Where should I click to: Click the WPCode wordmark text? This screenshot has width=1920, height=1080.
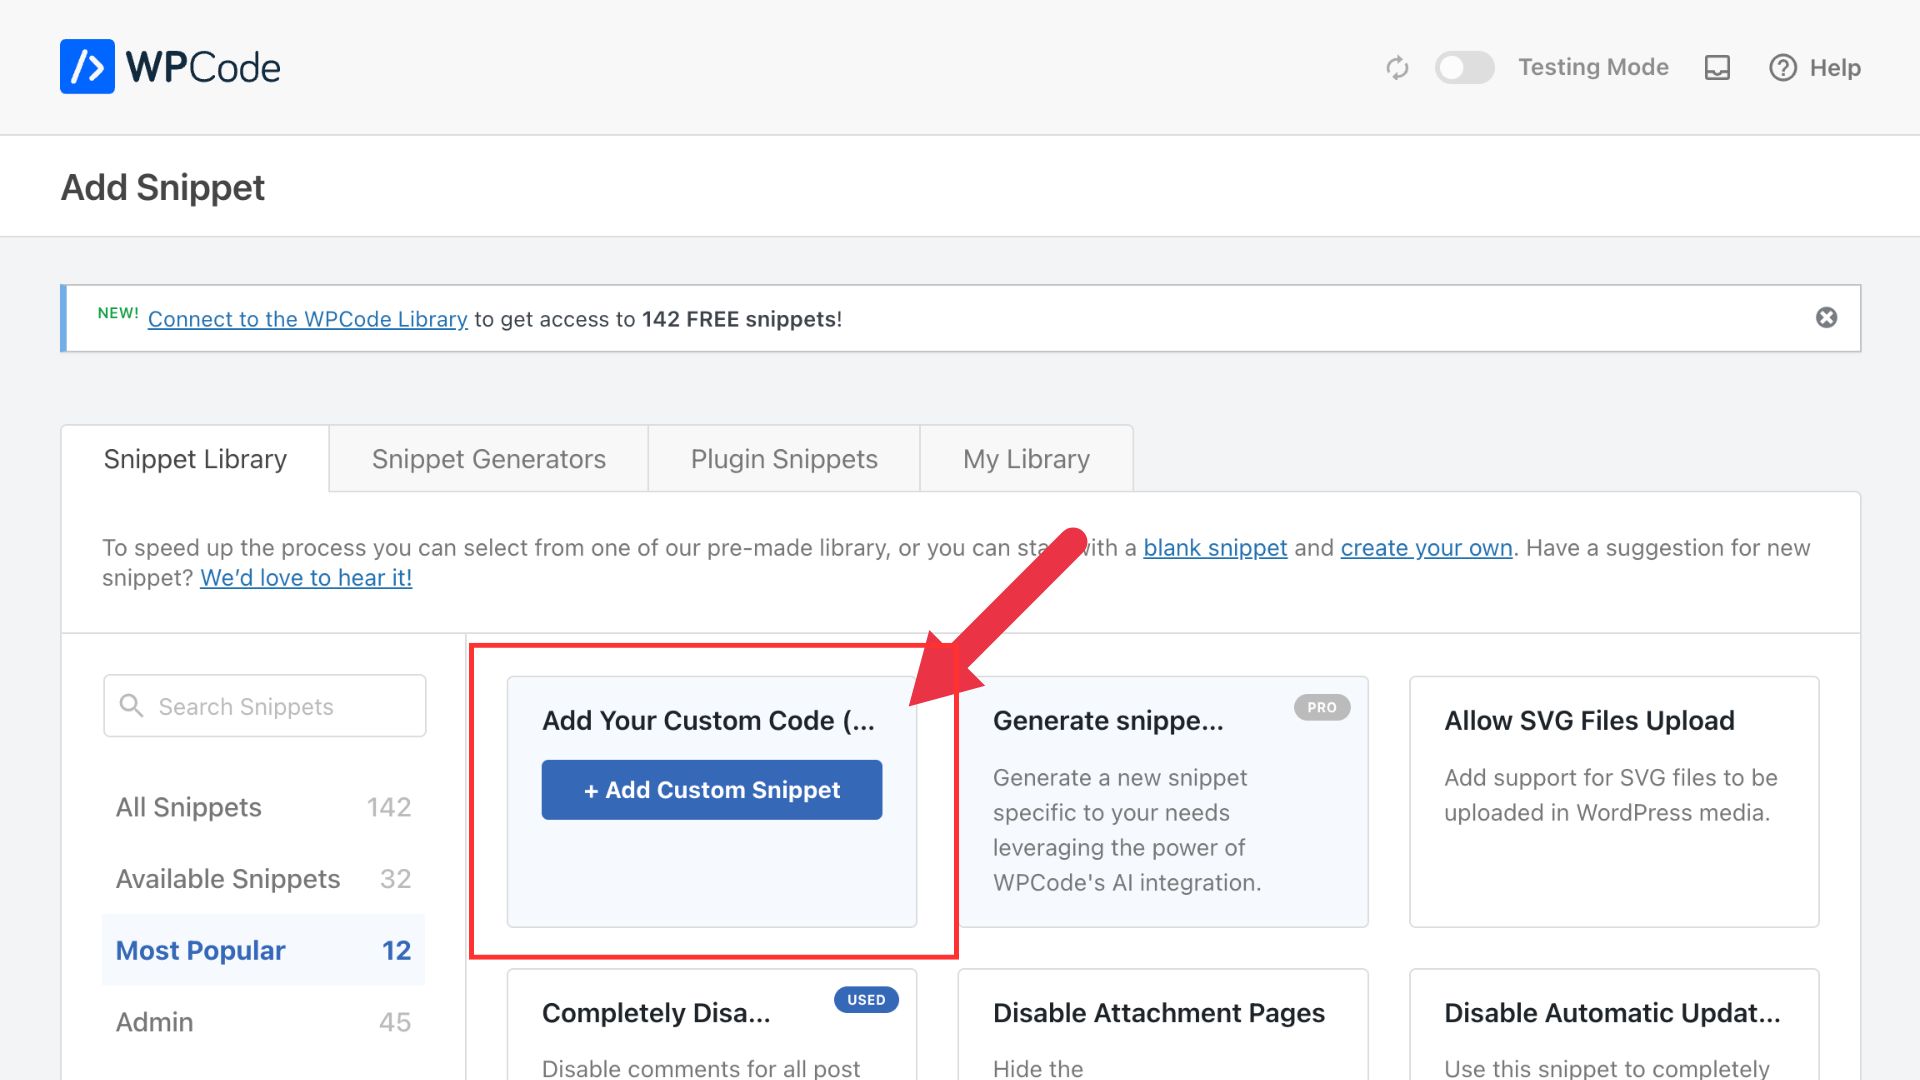point(203,67)
